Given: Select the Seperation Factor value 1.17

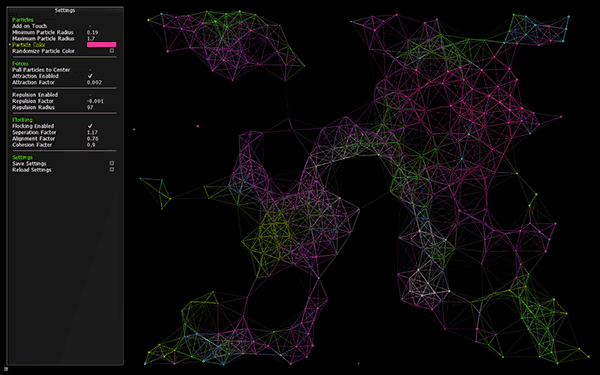Looking at the screenshot, I should [92, 132].
